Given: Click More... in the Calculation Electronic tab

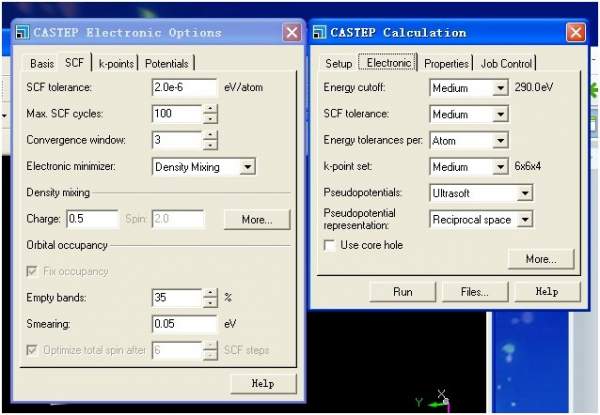Looking at the screenshot, I should coord(541,259).
